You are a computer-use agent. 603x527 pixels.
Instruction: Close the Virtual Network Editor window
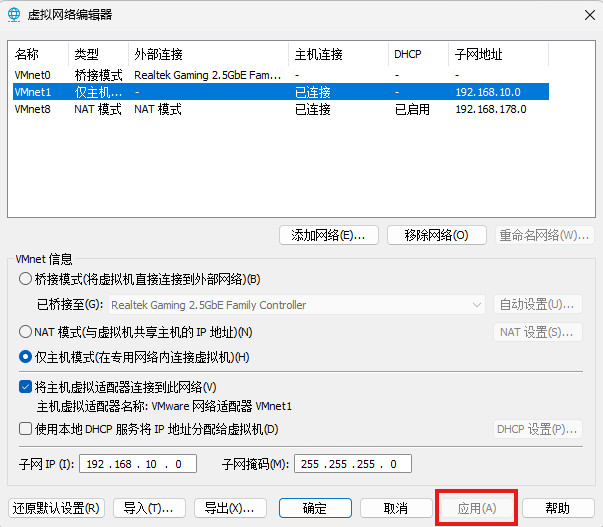[x=585, y=14]
